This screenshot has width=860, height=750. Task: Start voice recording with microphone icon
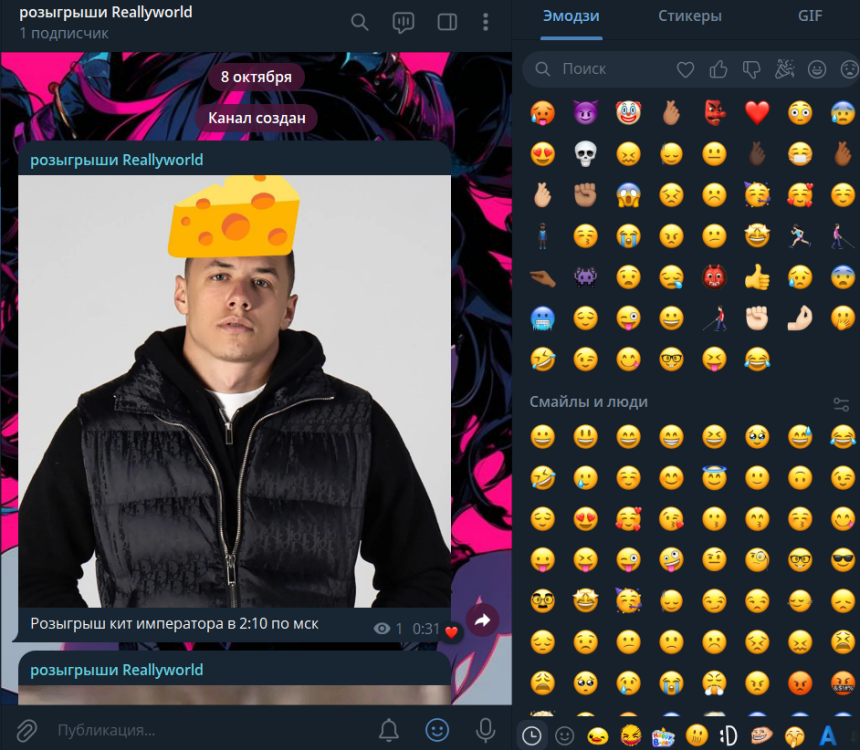point(485,730)
